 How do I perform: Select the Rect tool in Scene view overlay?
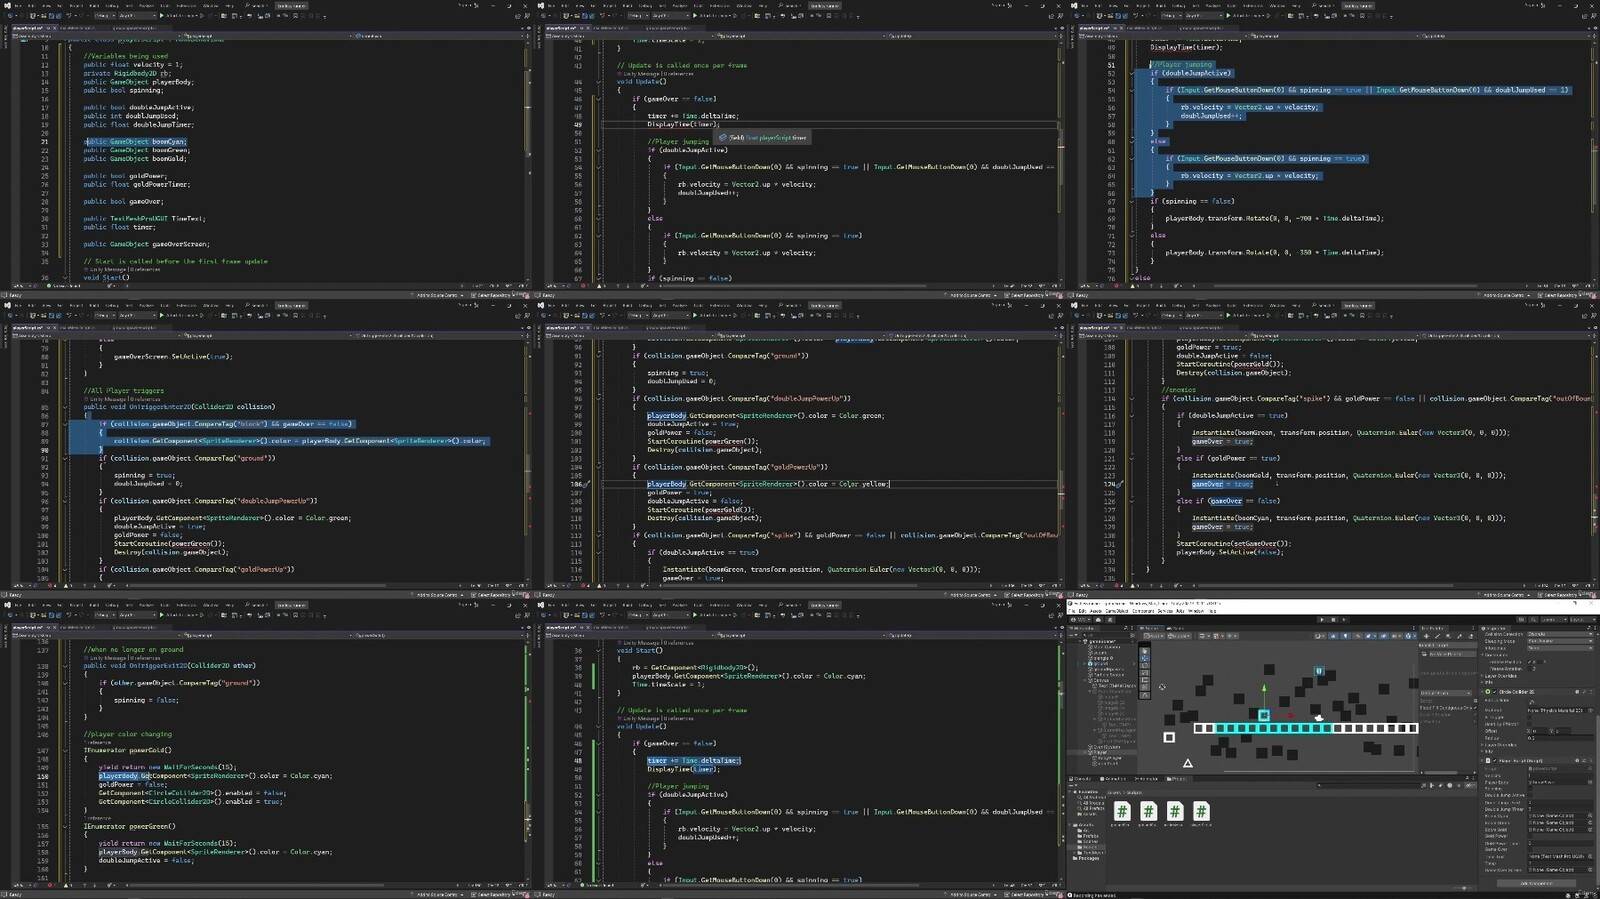point(1145,680)
